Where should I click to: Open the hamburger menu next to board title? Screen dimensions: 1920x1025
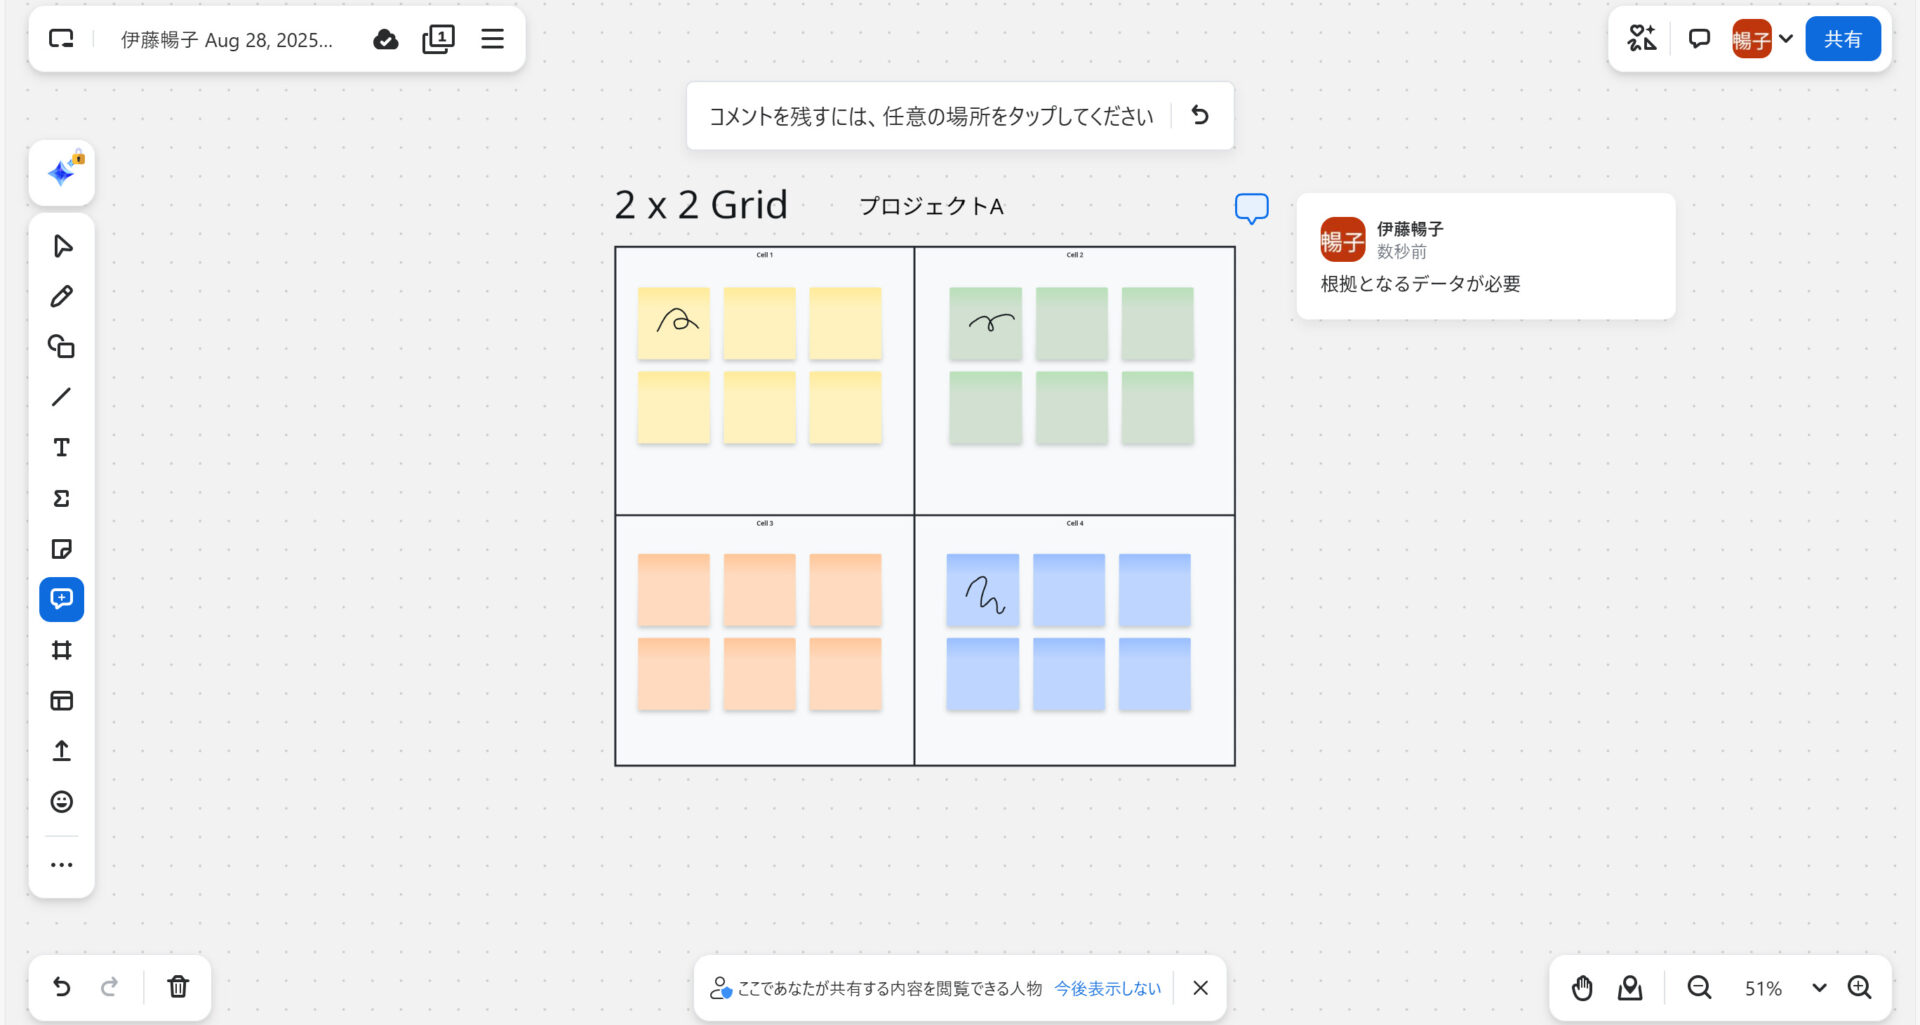tap(492, 39)
